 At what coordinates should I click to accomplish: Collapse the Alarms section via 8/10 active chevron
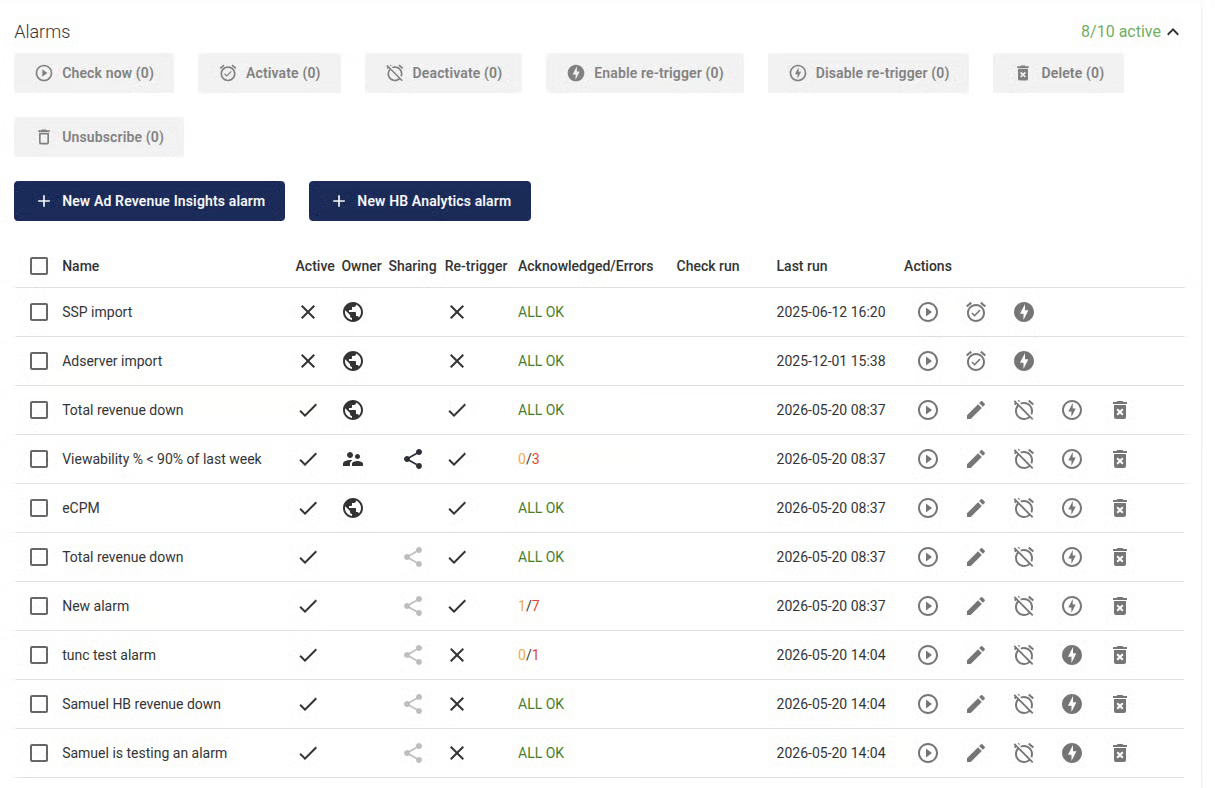point(1173,32)
